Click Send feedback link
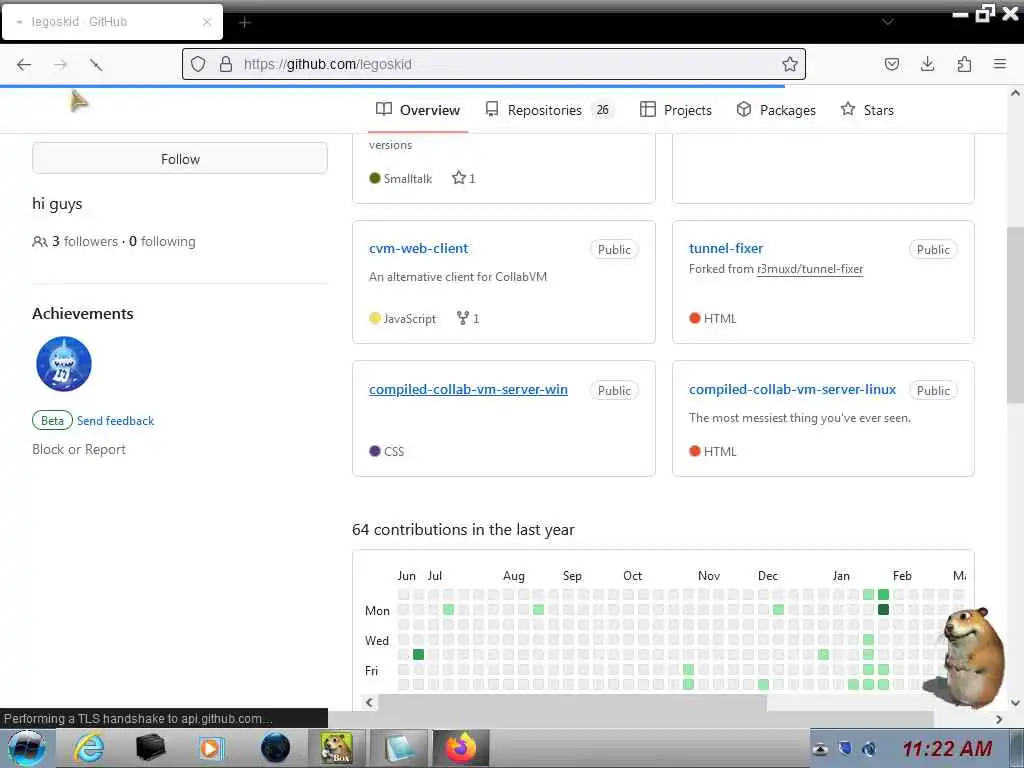The width and height of the screenshot is (1024, 768). (x=116, y=421)
